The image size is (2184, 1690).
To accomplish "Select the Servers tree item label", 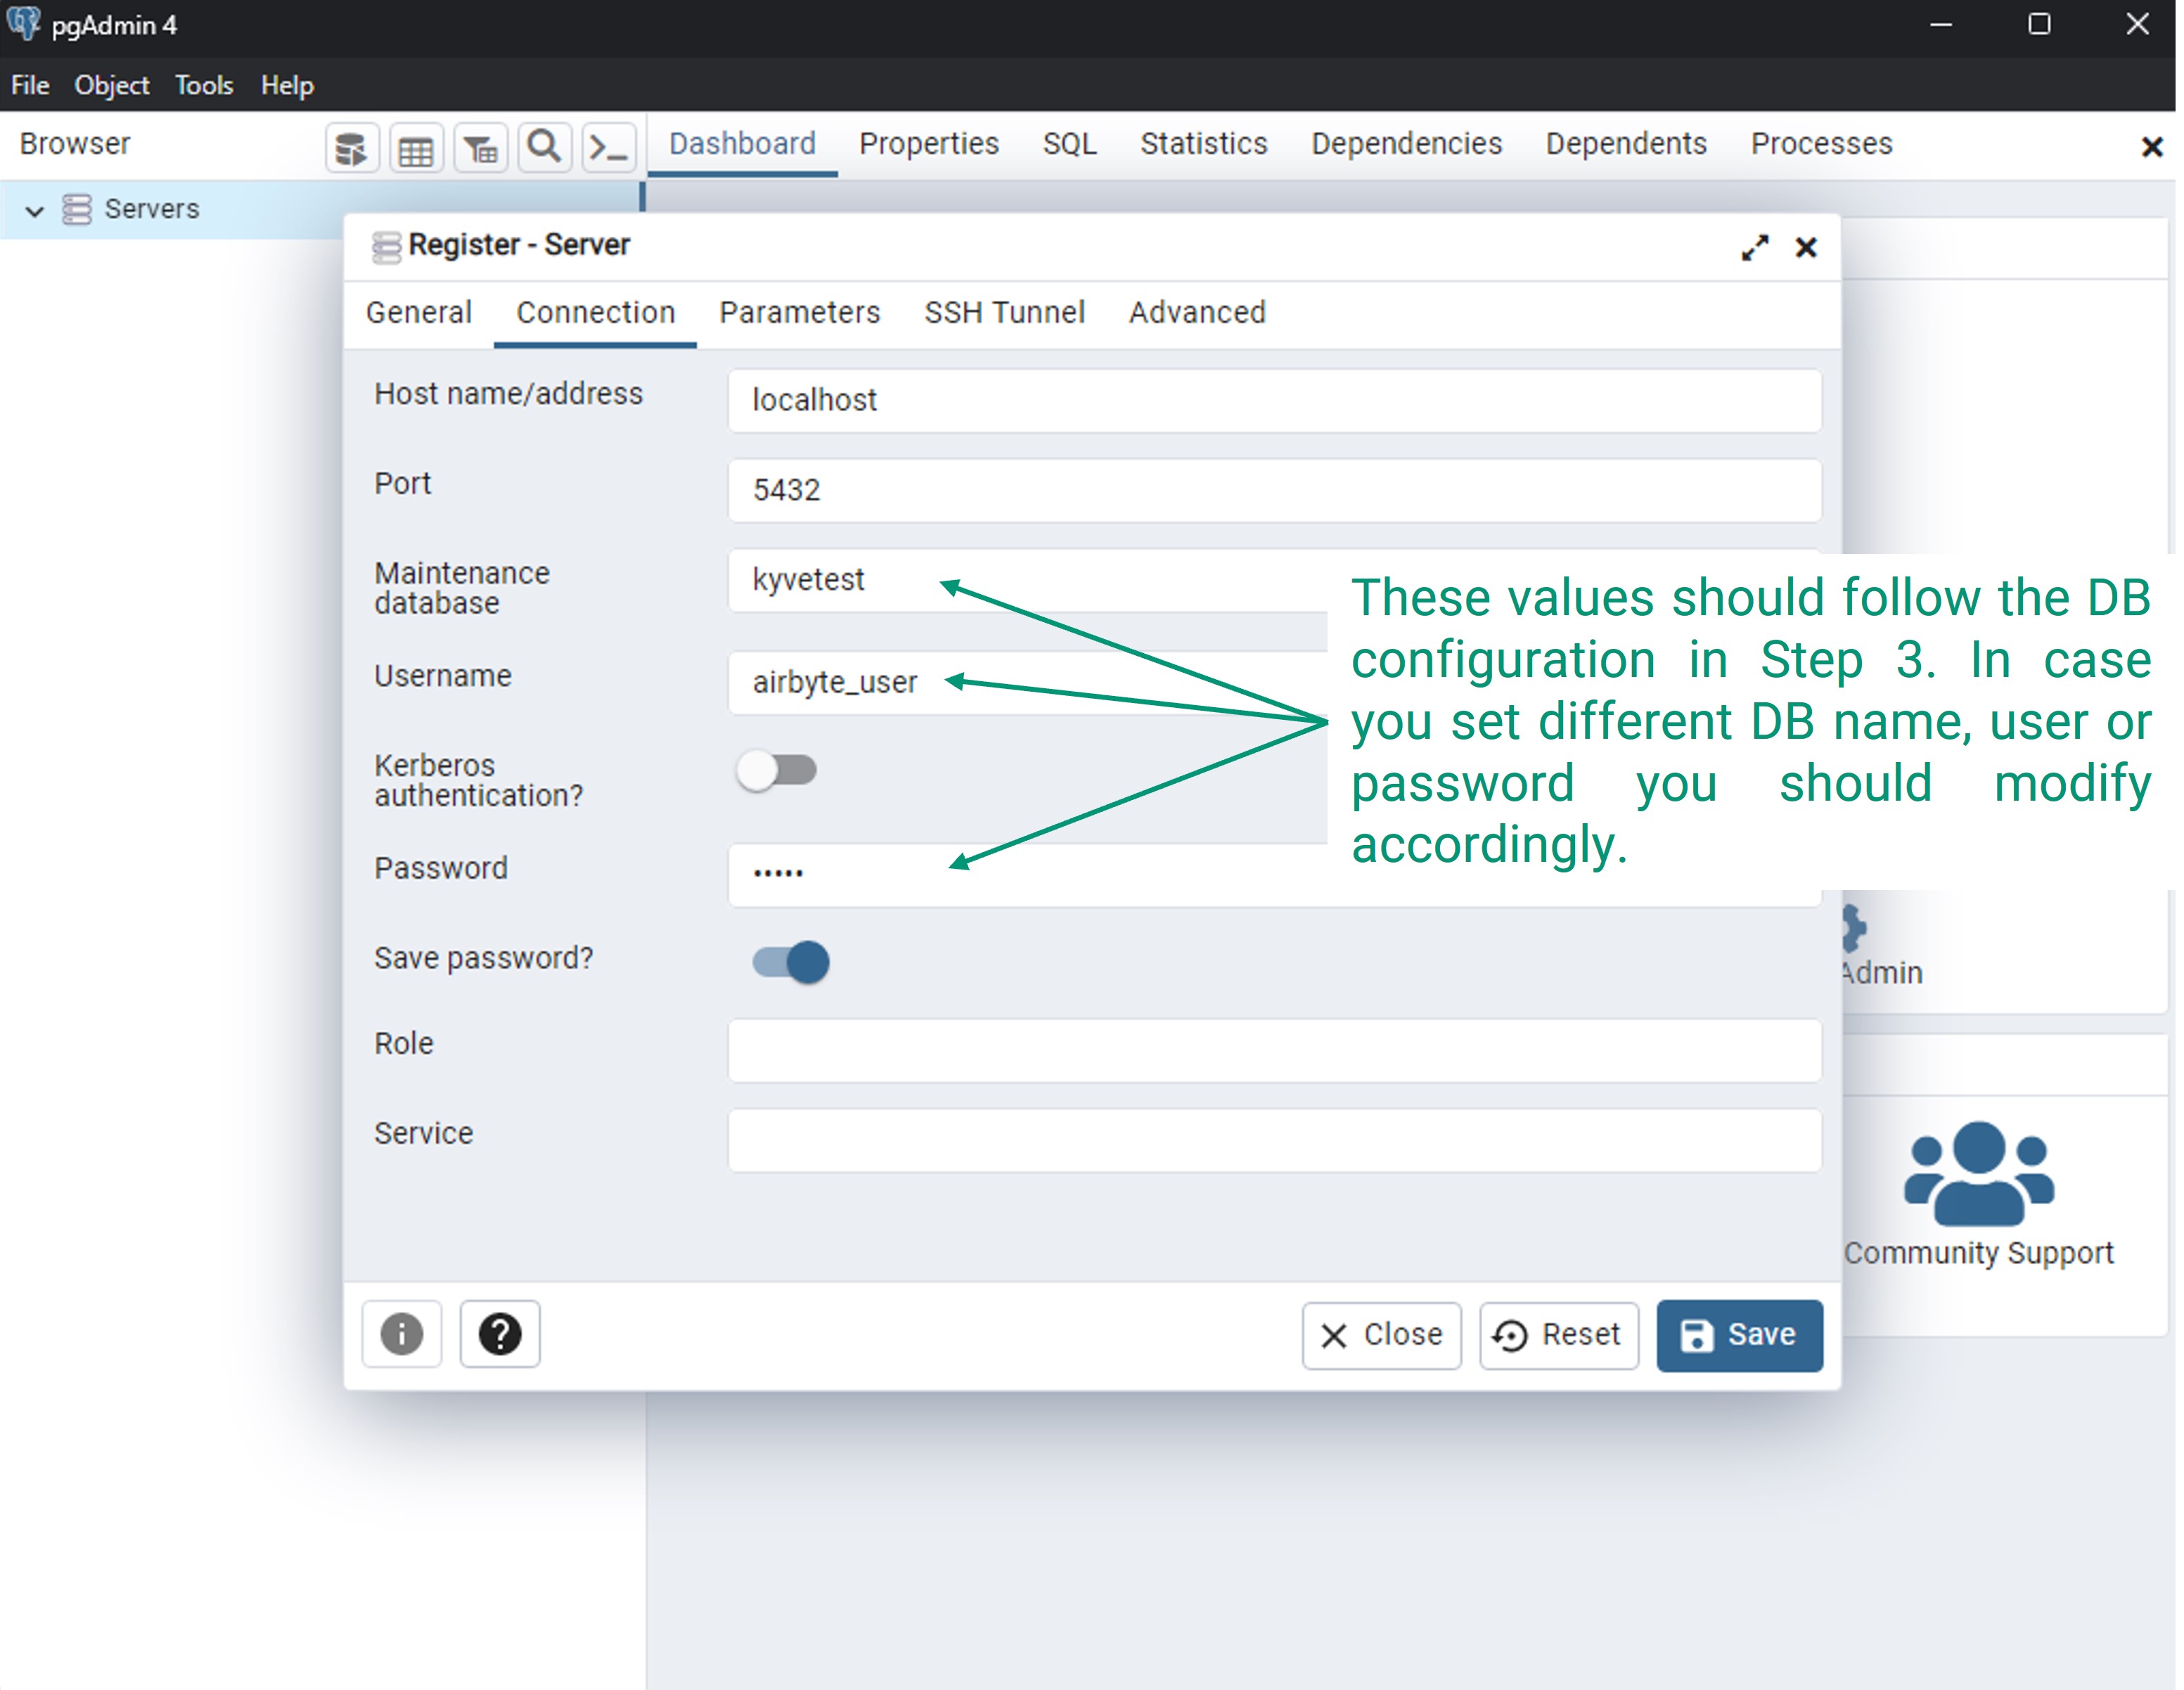I will pyautogui.click(x=152, y=209).
